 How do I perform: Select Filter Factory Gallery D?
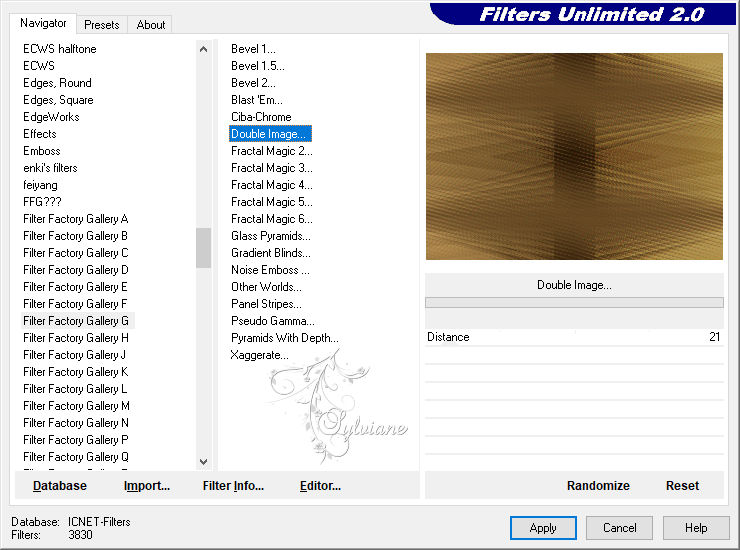coord(76,270)
